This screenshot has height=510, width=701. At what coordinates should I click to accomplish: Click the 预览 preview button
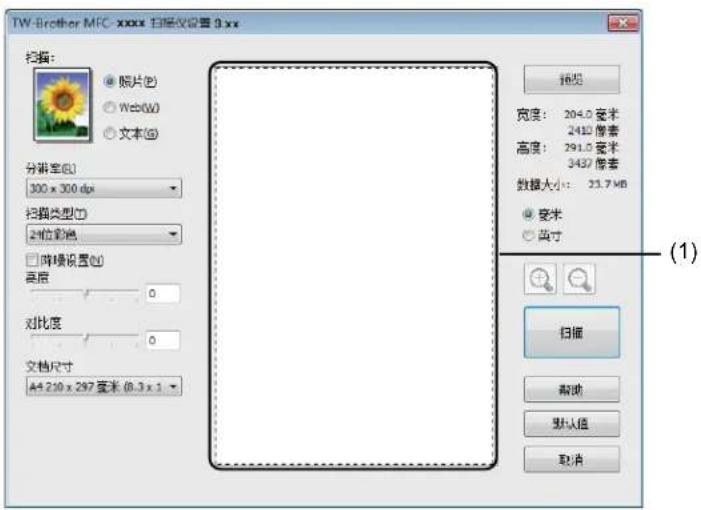(x=571, y=80)
